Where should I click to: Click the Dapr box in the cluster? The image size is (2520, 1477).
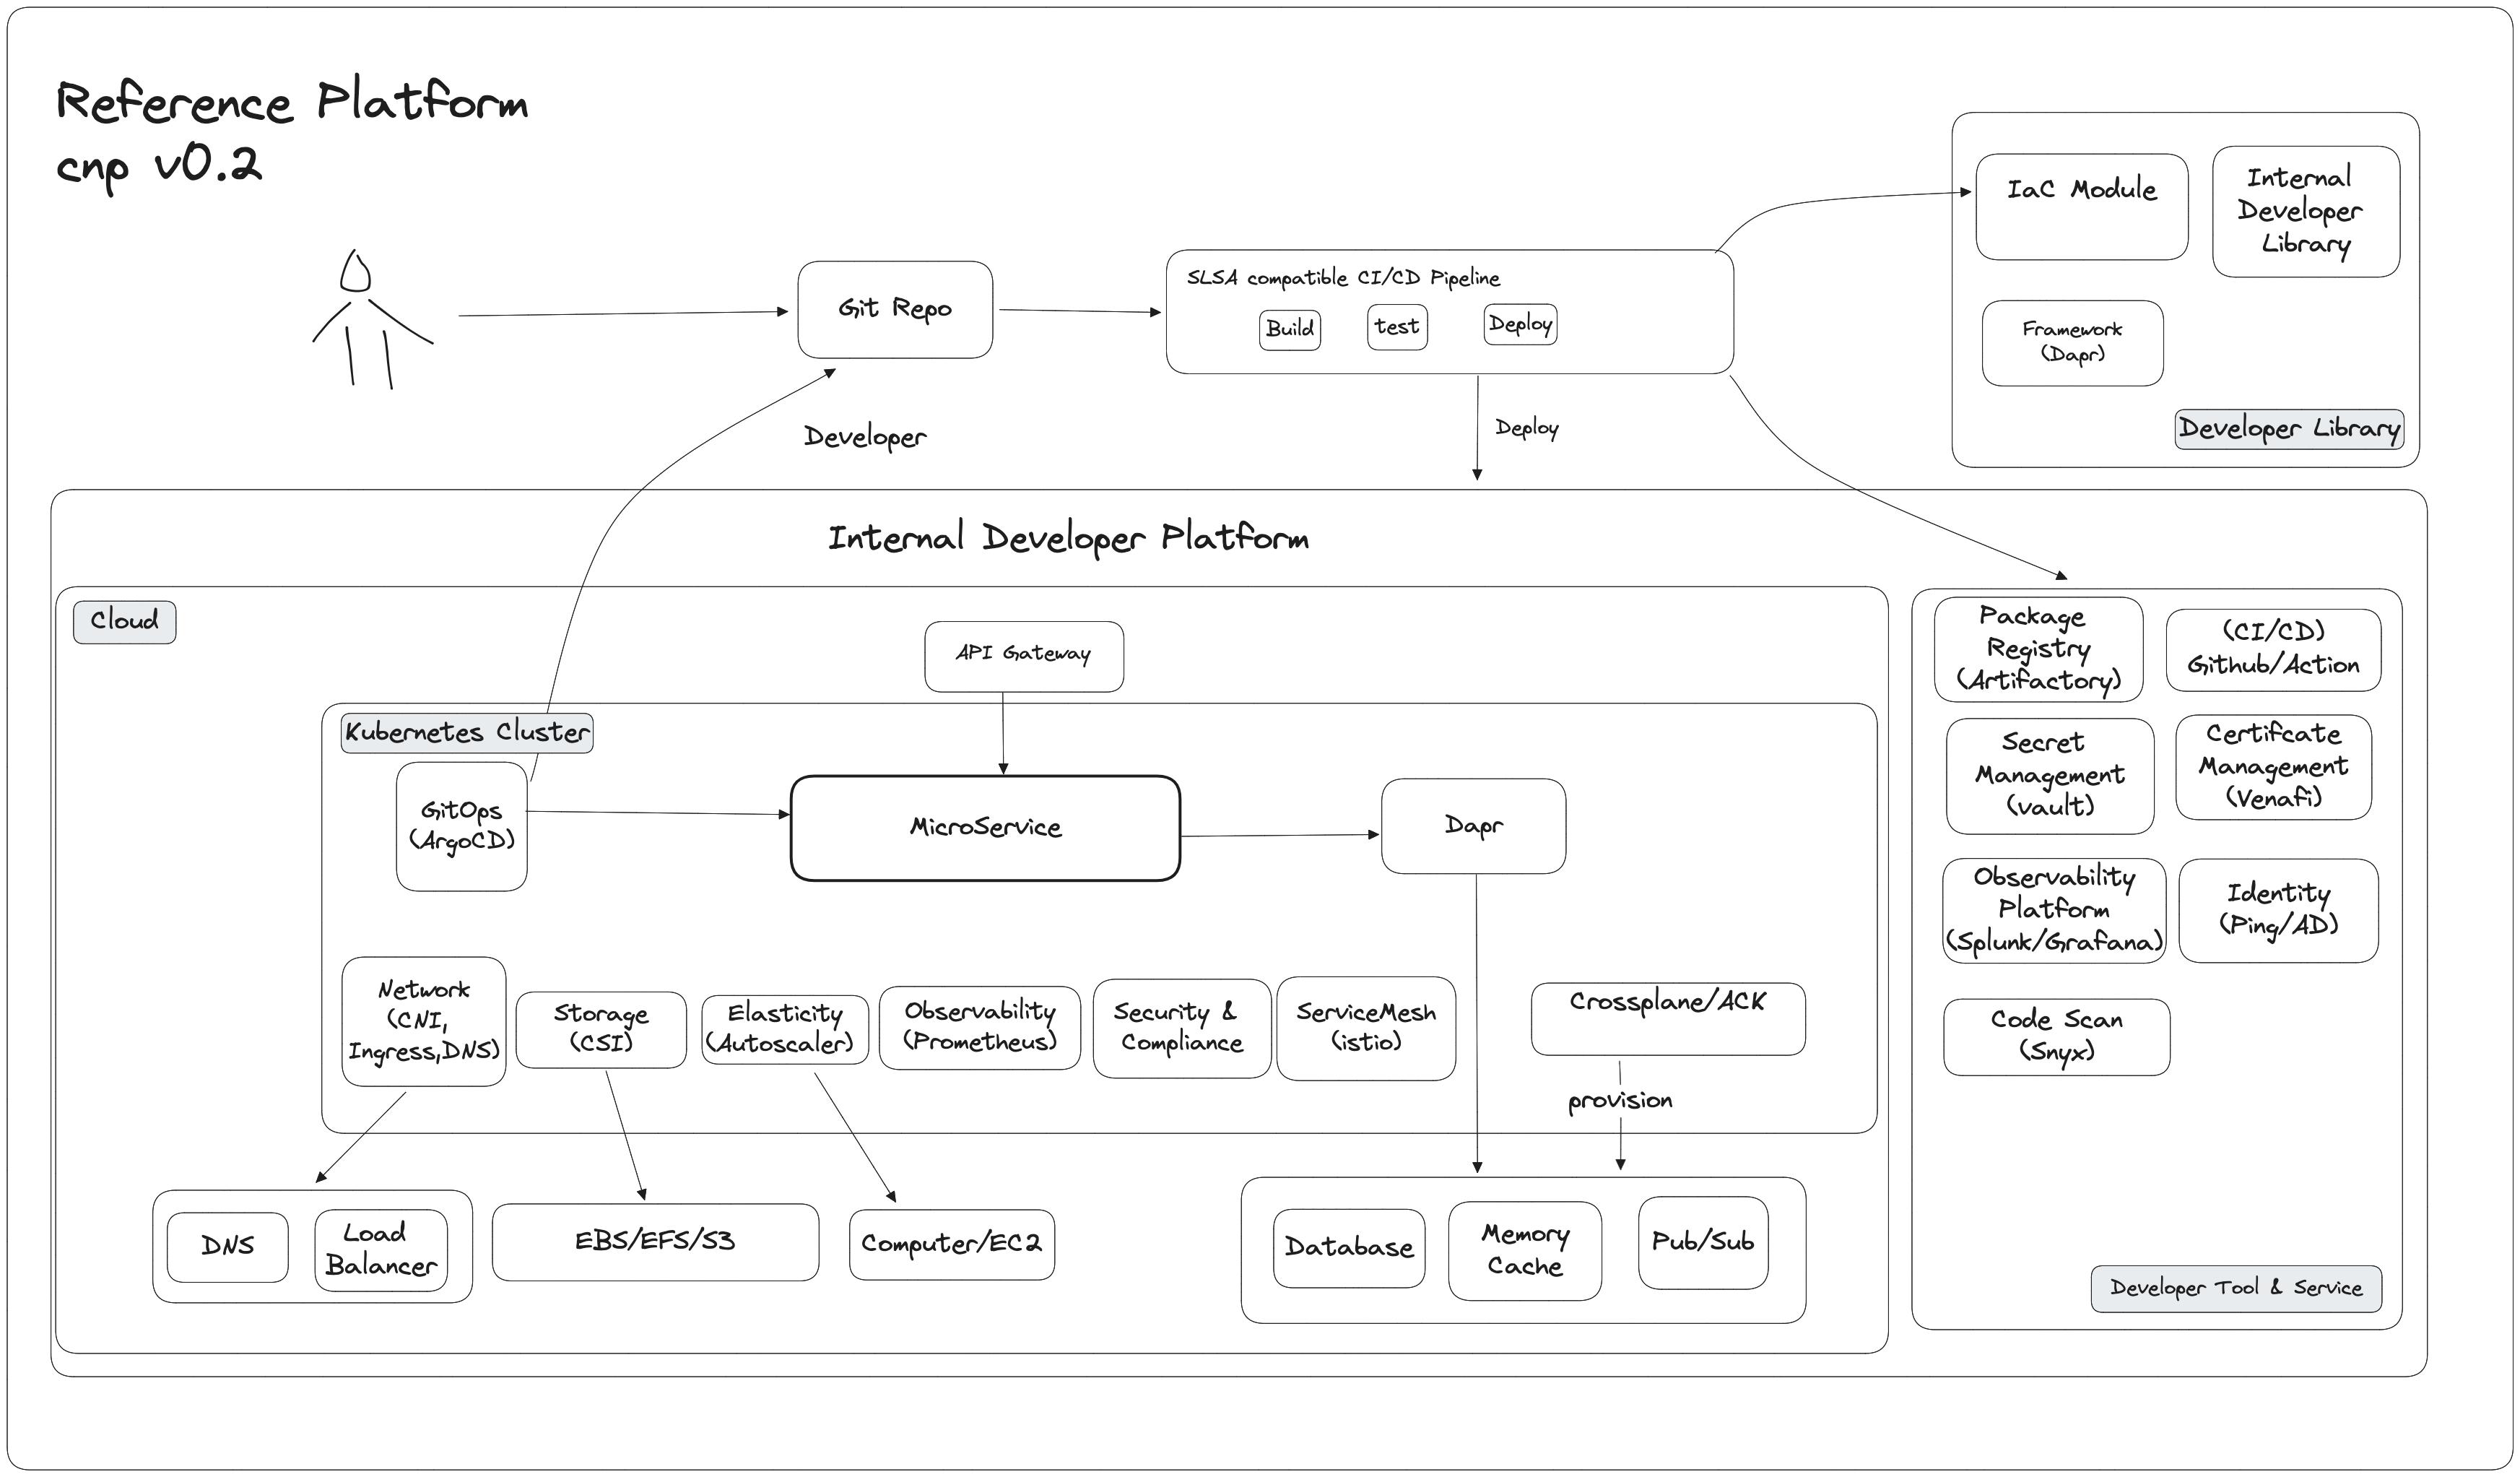click(1473, 826)
